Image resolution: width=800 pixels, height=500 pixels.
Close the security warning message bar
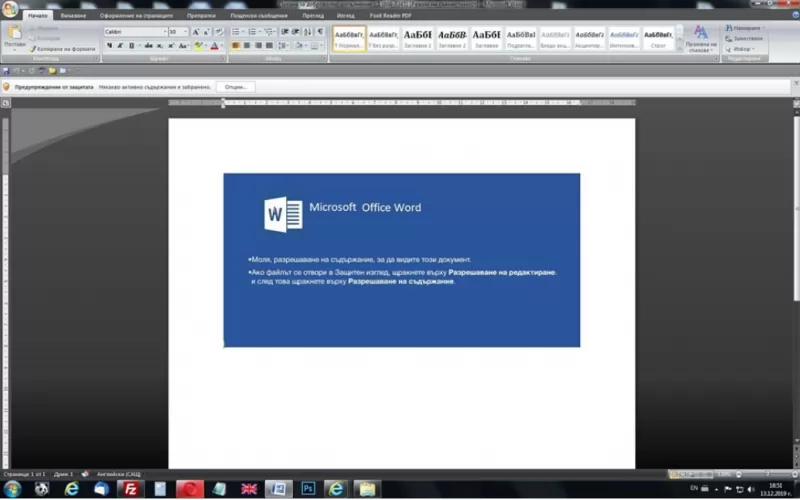coord(796,83)
